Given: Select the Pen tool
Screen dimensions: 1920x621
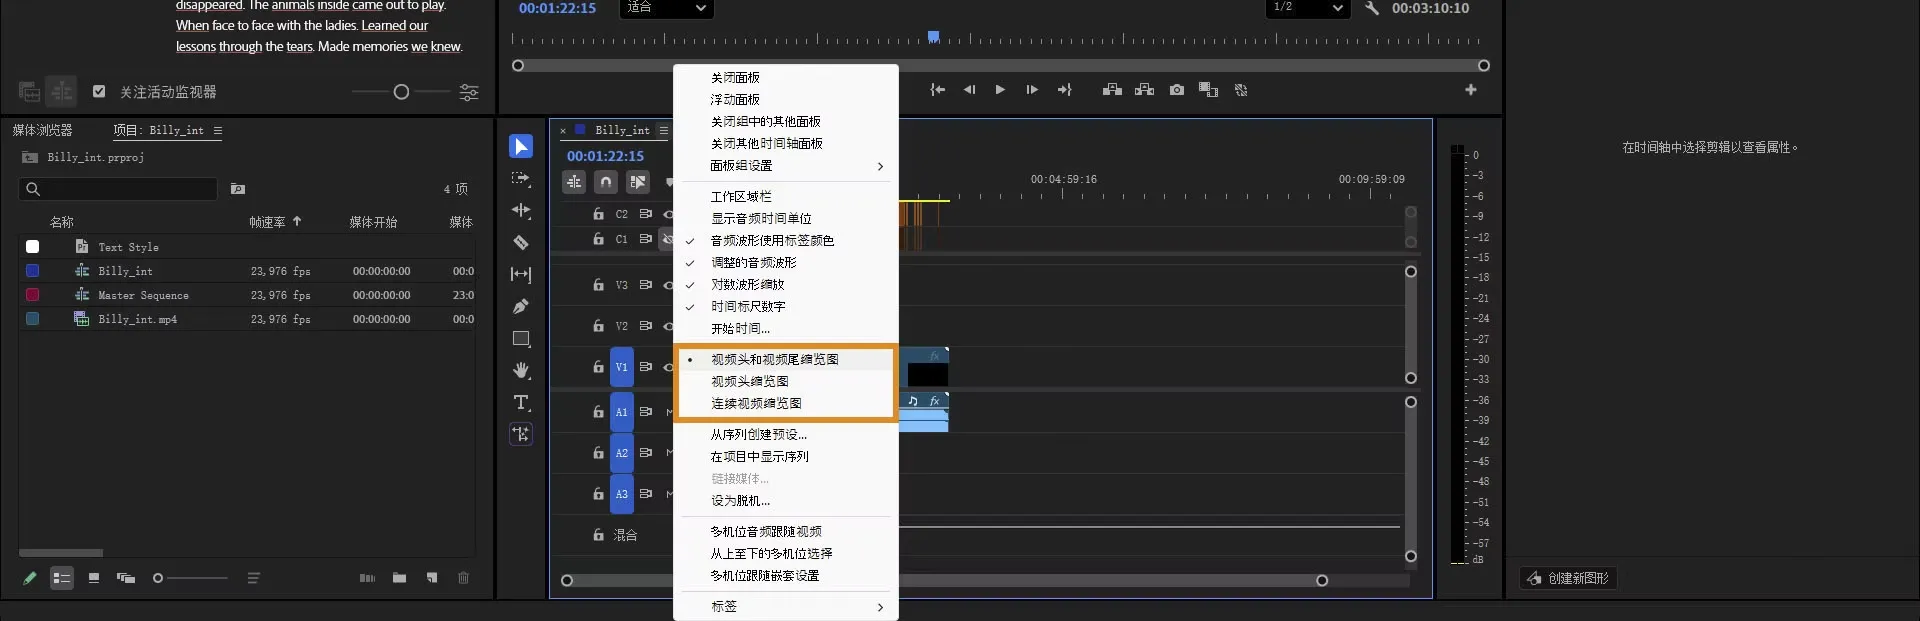Looking at the screenshot, I should click(521, 307).
